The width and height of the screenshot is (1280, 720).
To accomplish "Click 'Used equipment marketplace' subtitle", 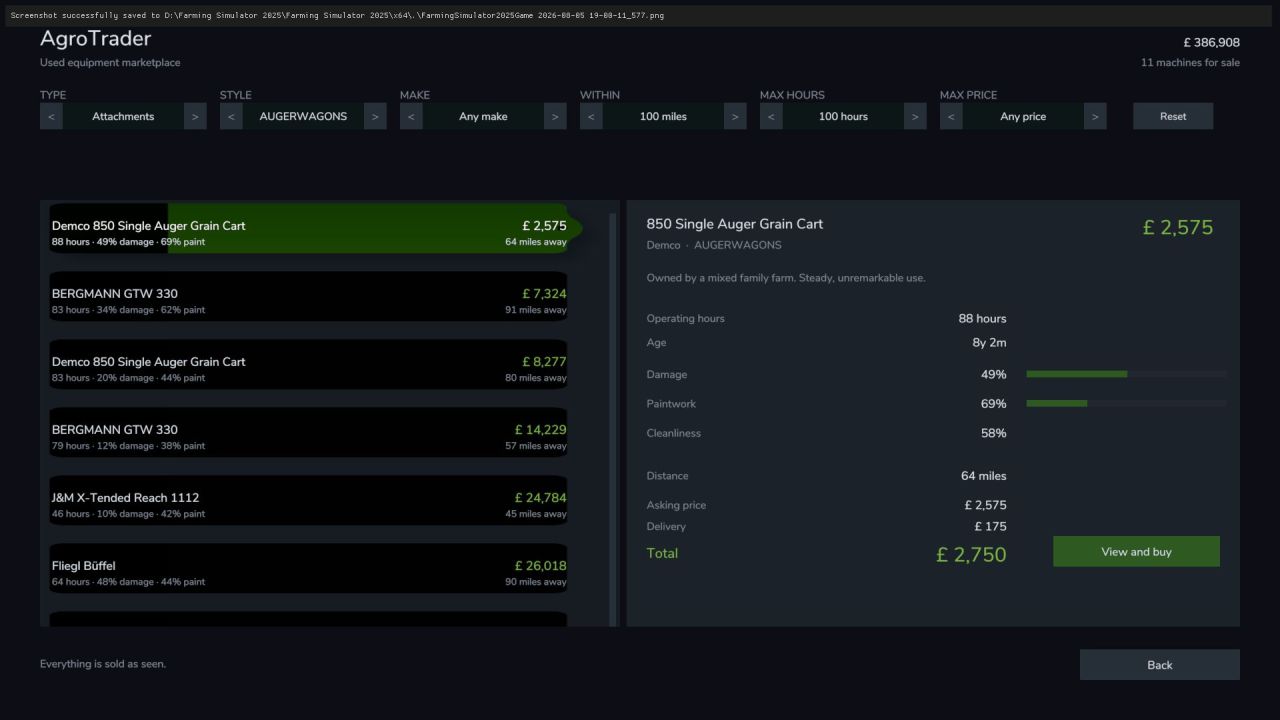I will tap(110, 63).
